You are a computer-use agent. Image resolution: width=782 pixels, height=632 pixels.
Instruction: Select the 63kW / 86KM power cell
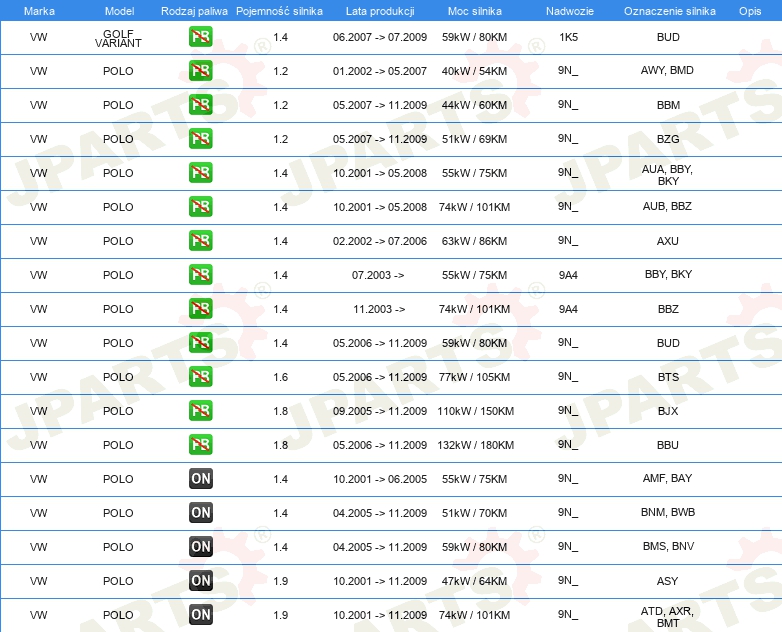pos(474,241)
